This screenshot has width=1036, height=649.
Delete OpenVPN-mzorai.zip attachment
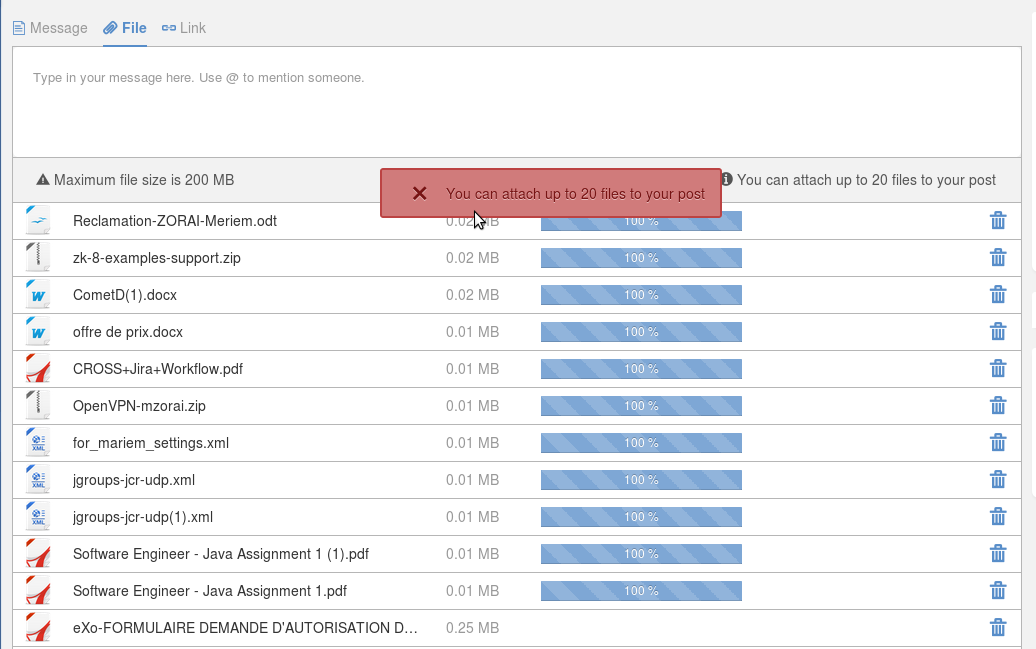click(998, 406)
